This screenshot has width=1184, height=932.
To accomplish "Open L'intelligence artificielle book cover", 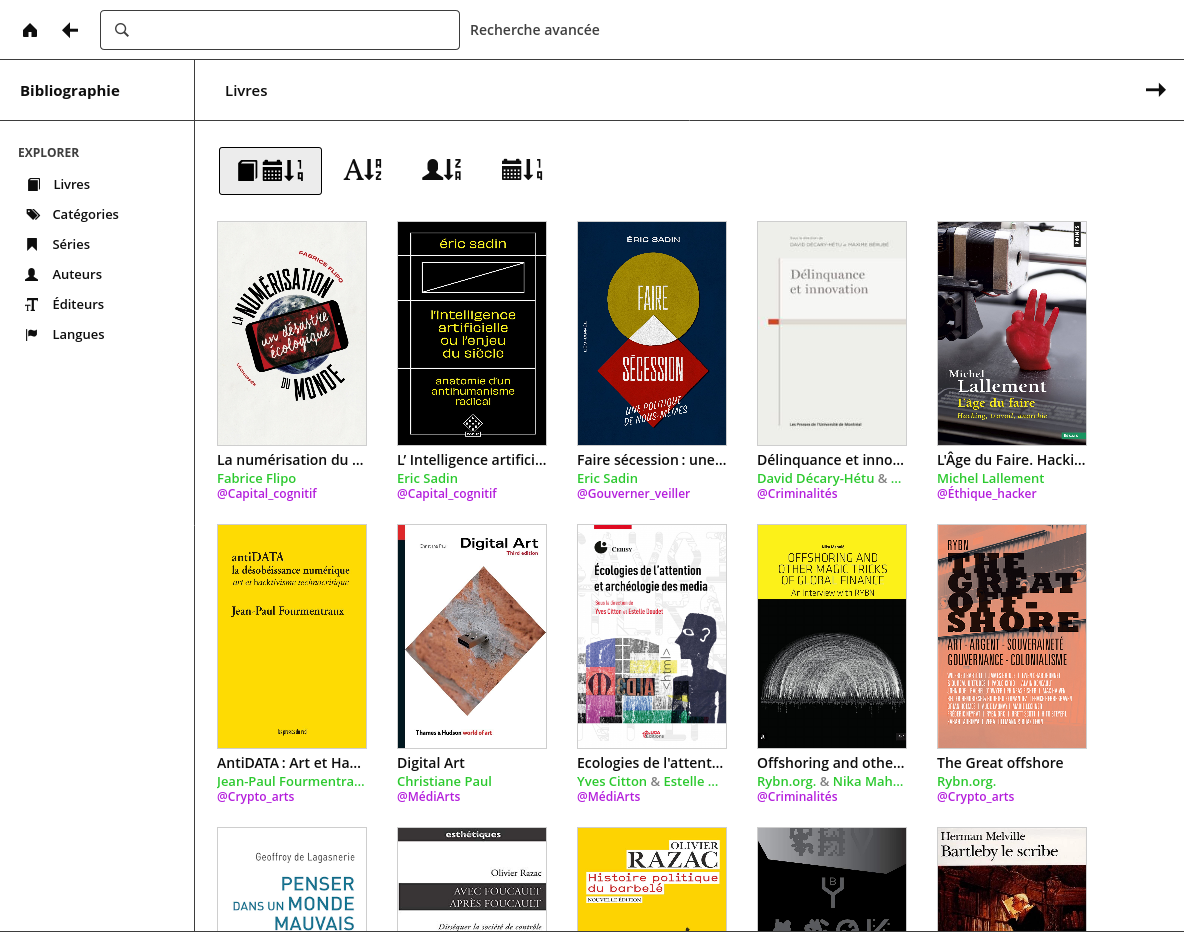I will click(472, 333).
